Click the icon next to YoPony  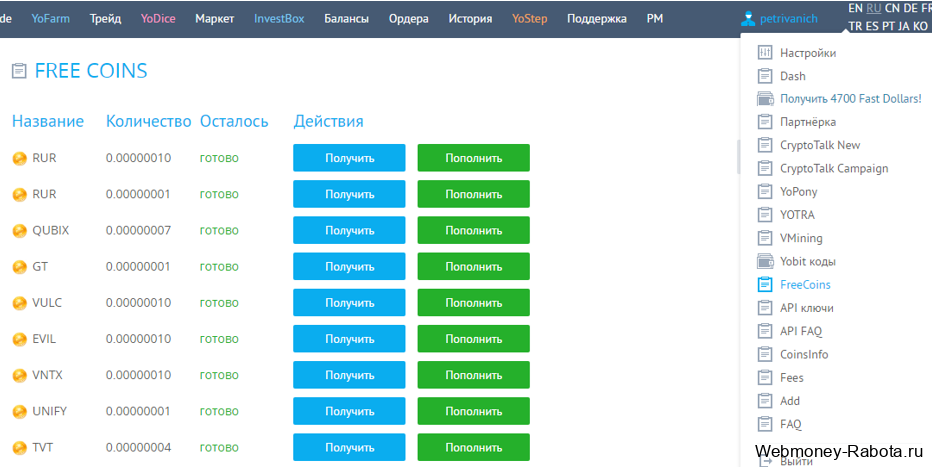[764, 191]
